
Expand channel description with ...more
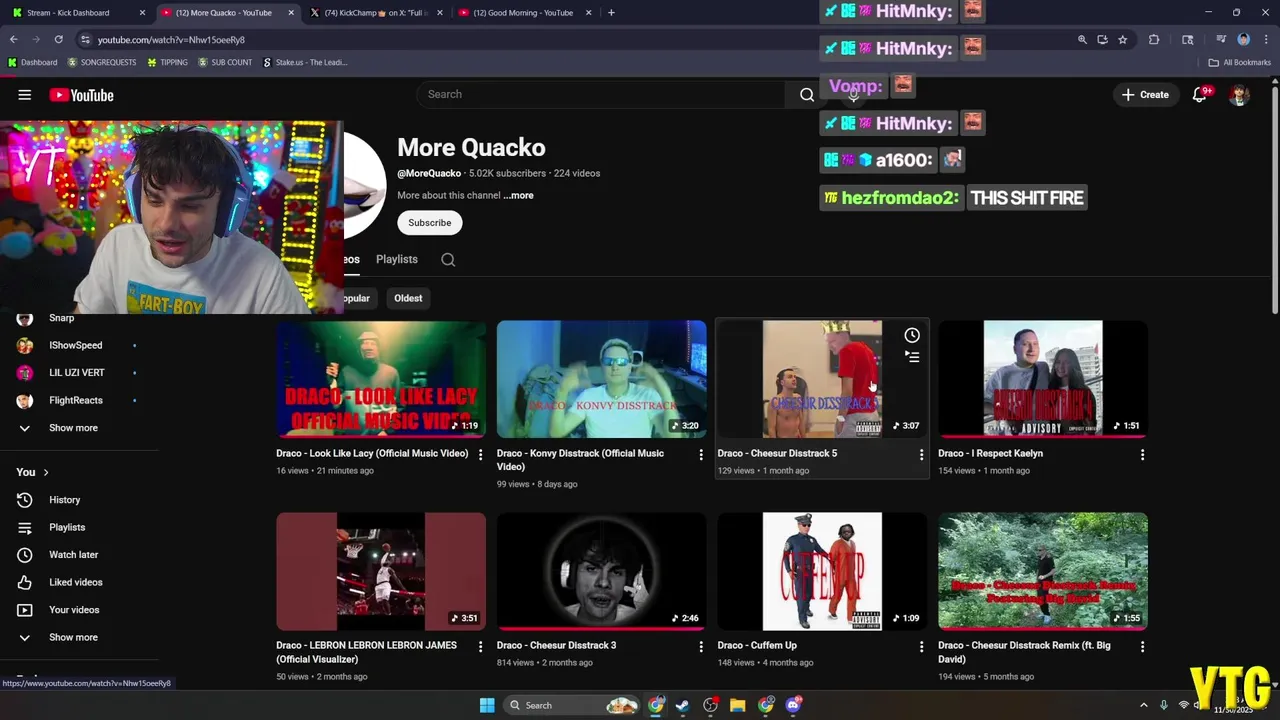pyautogui.click(x=518, y=195)
